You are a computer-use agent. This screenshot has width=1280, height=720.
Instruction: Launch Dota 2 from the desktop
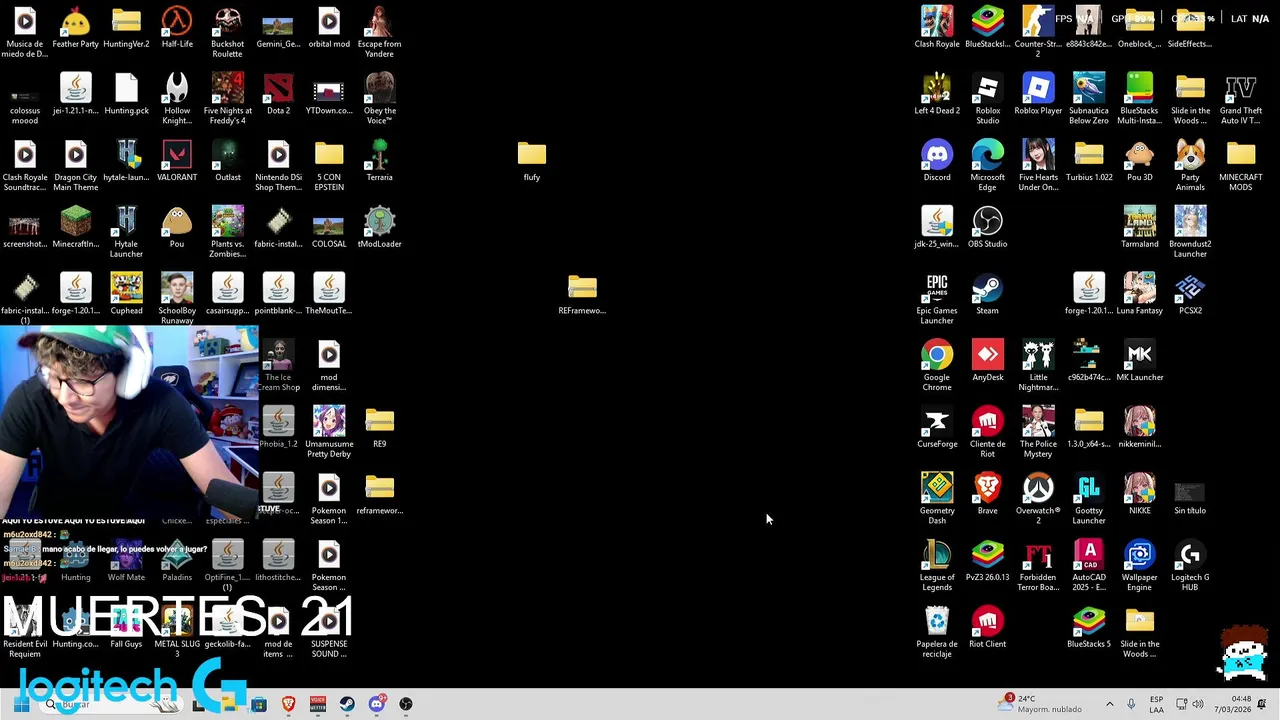tap(278, 94)
